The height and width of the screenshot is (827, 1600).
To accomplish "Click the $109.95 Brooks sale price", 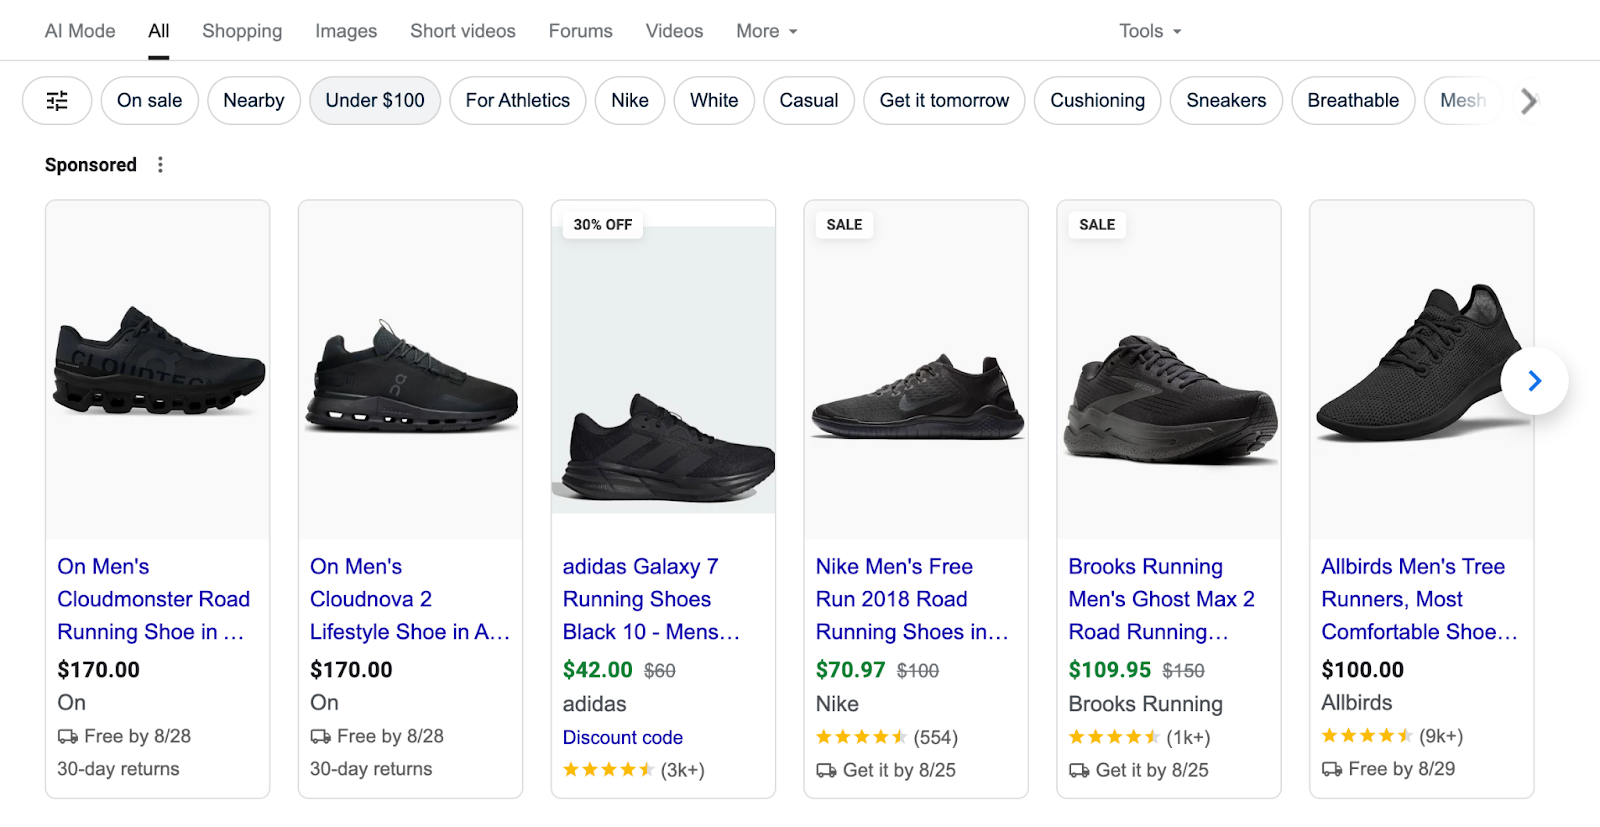I will tap(1110, 670).
